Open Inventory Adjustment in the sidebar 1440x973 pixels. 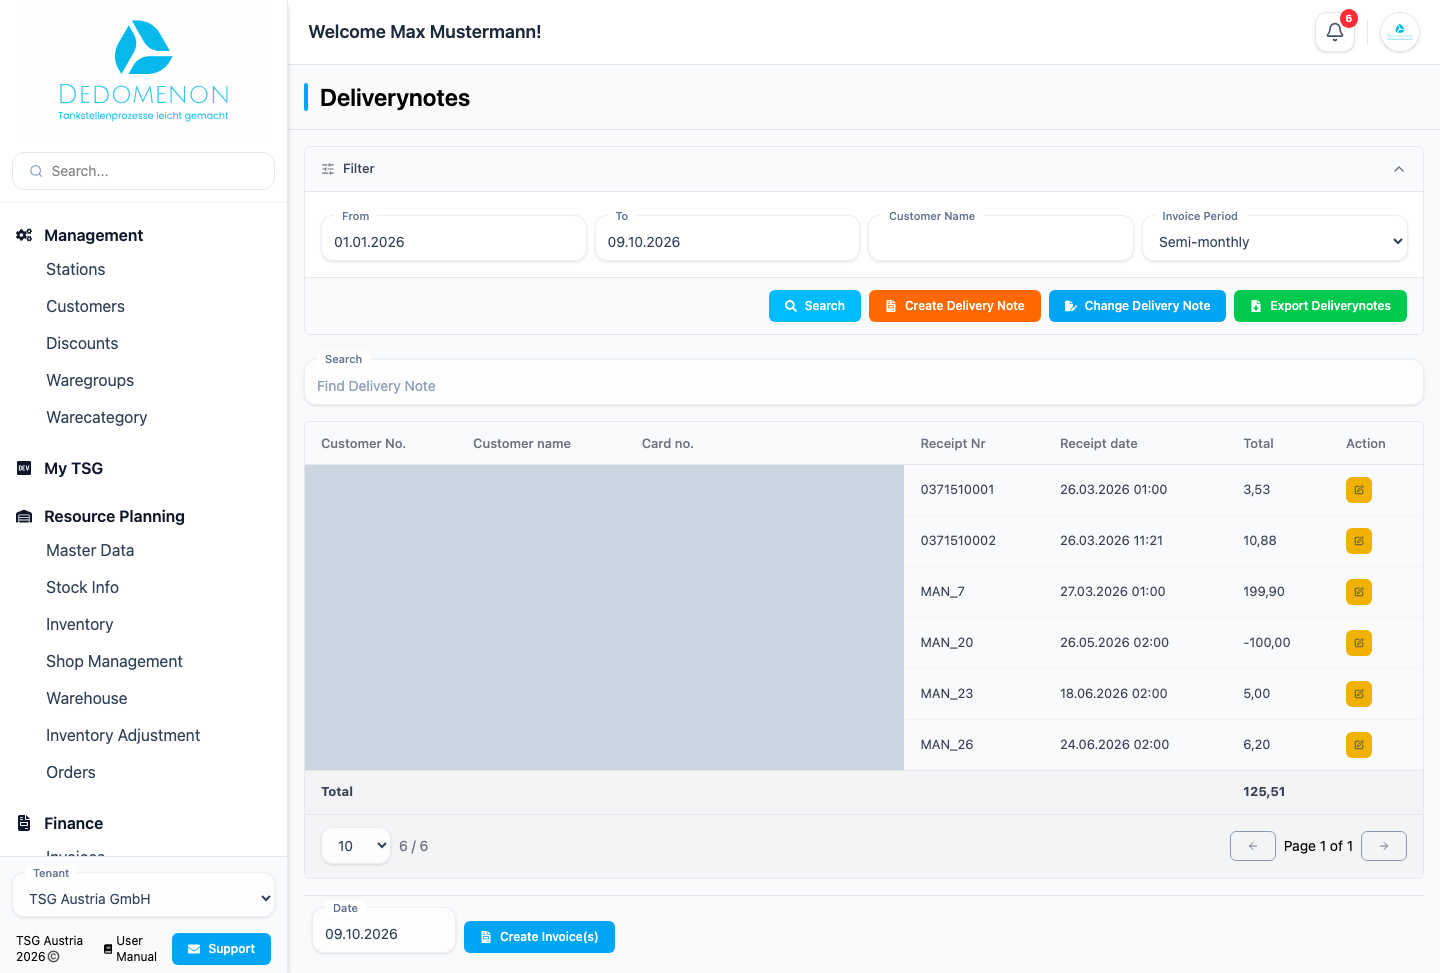pos(123,735)
